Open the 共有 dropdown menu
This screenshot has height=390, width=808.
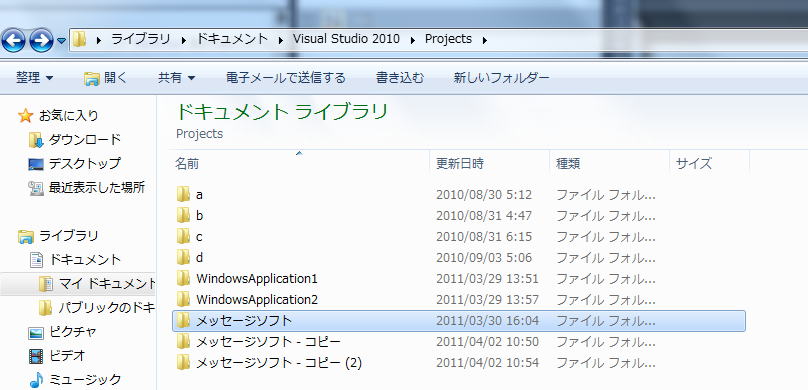point(177,78)
